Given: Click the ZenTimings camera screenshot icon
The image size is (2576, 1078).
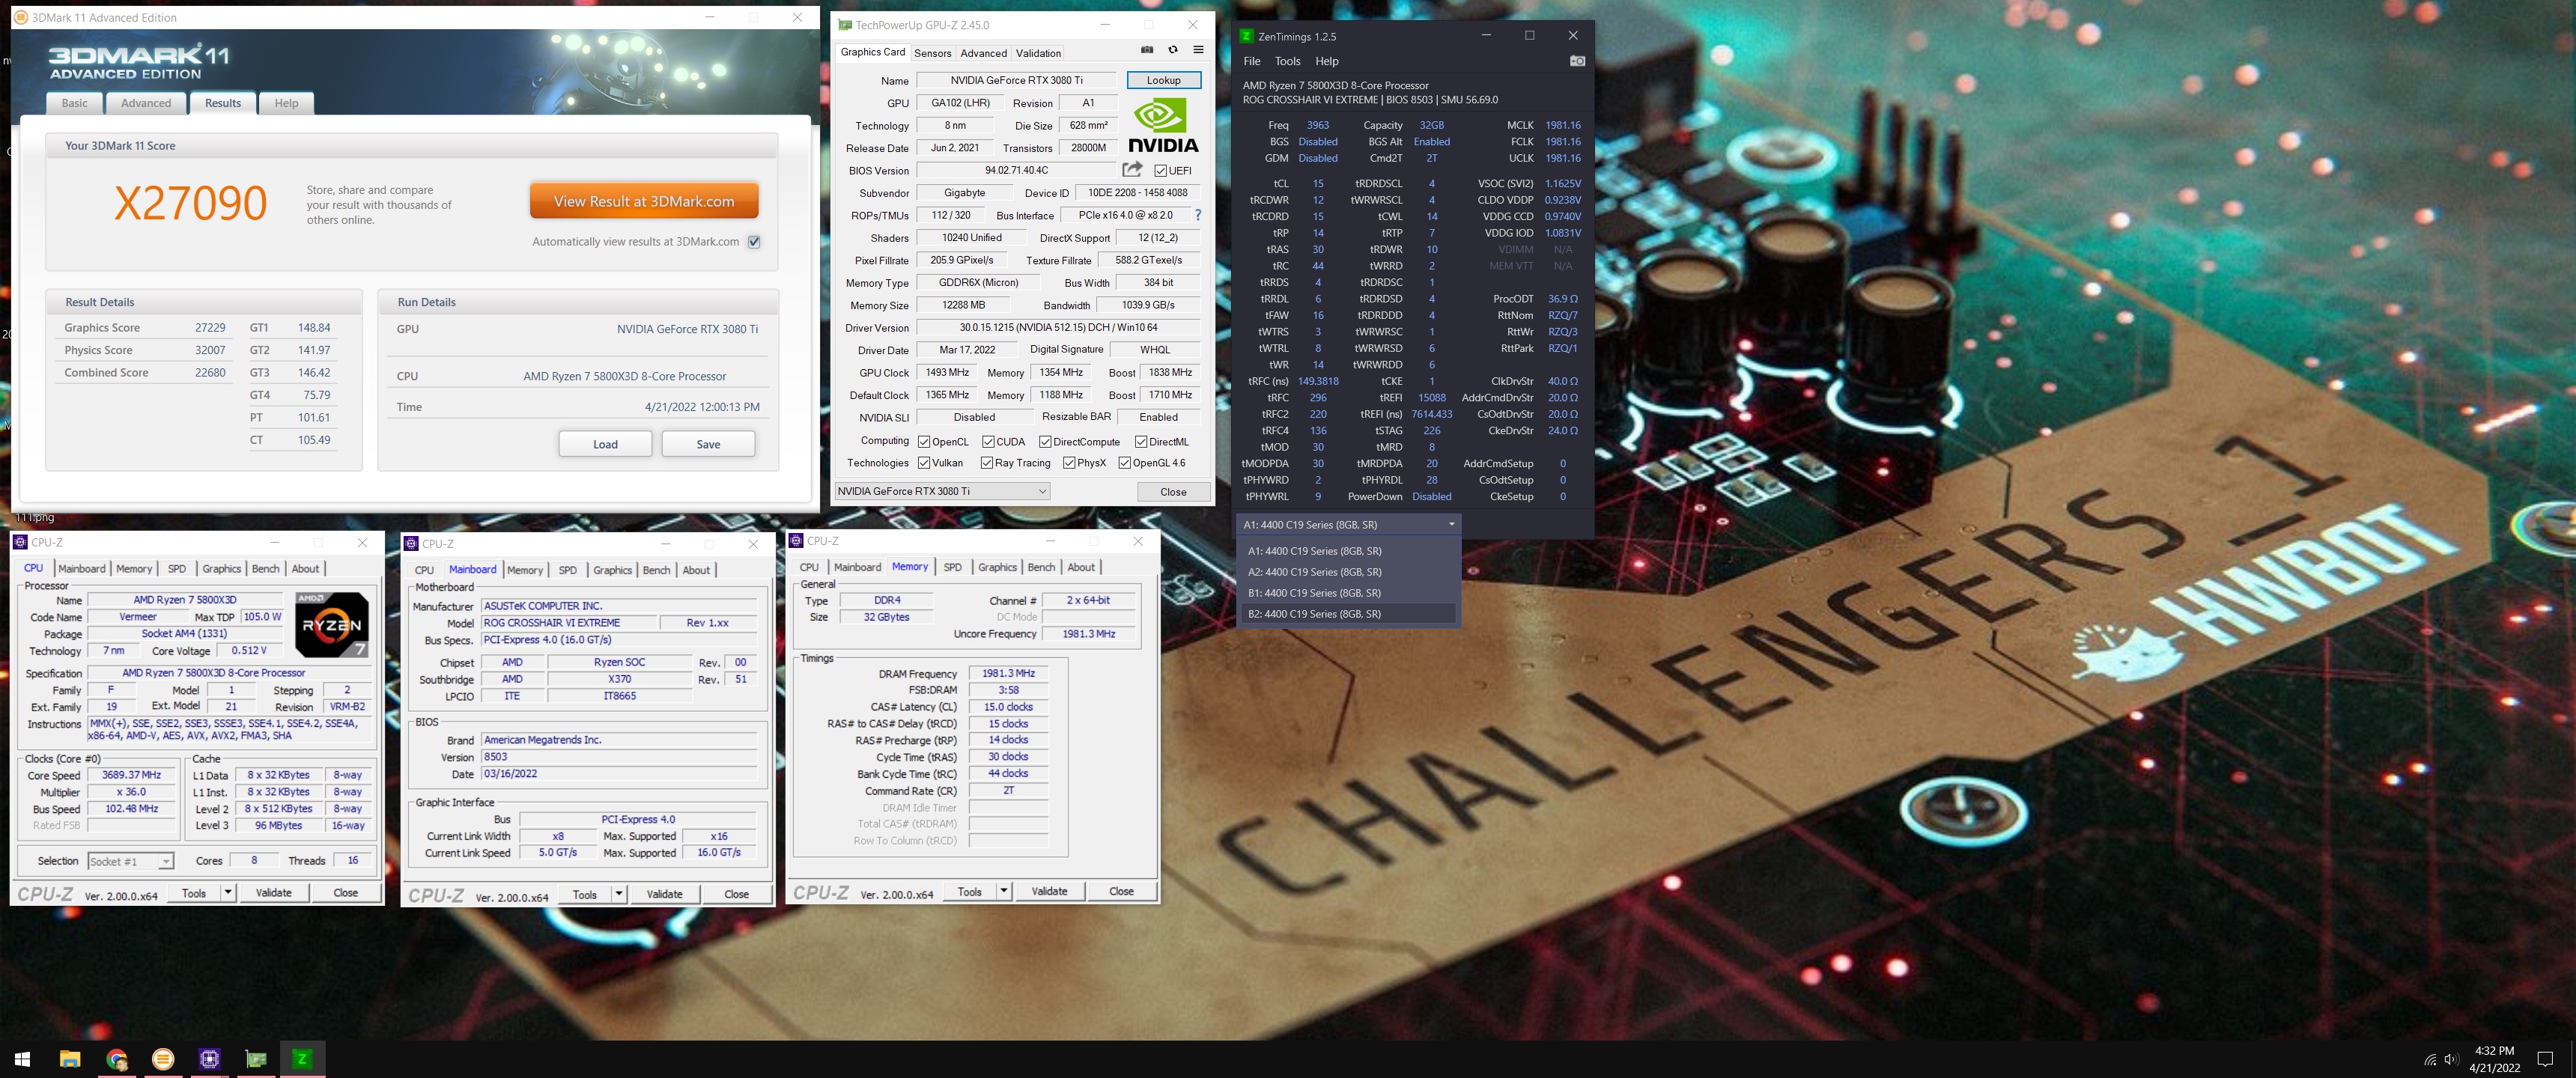Looking at the screenshot, I should [1577, 61].
